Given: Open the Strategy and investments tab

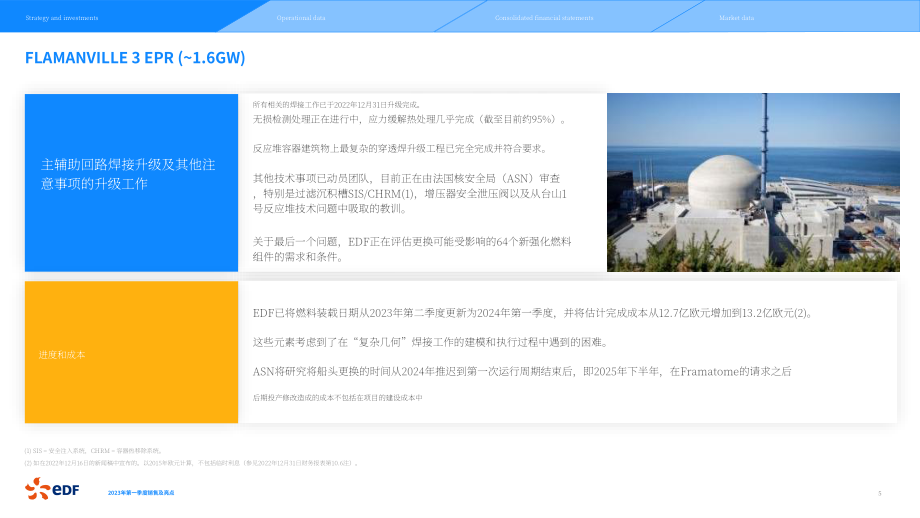Looking at the screenshot, I should pos(62,18).
